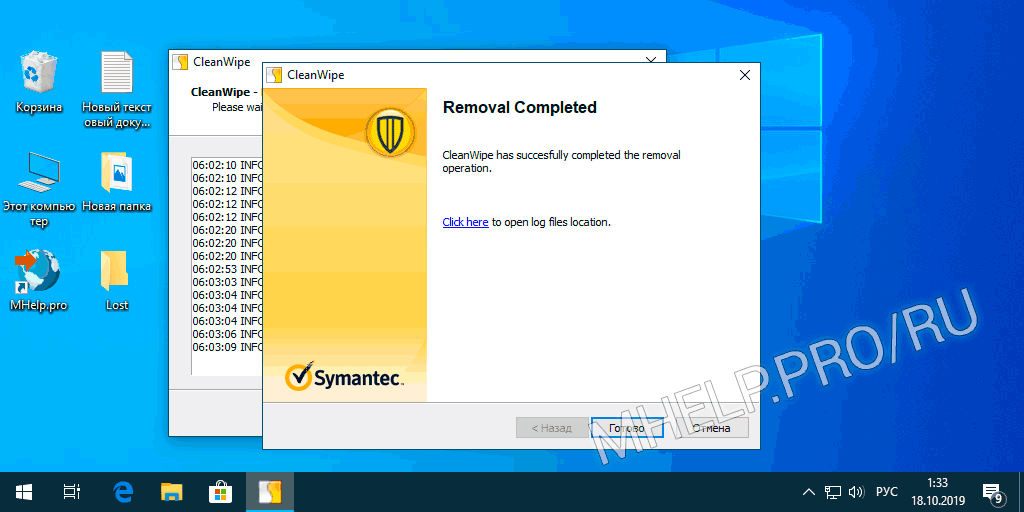The height and width of the screenshot is (512, 1024).
Task: Open Task View on the taskbar
Action: pos(72,492)
